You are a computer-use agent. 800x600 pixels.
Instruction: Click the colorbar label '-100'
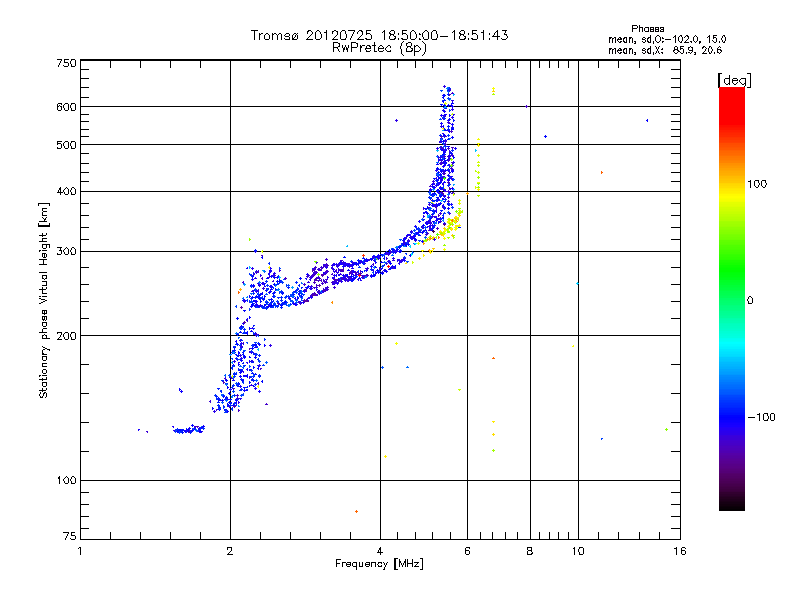click(x=761, y=417)
